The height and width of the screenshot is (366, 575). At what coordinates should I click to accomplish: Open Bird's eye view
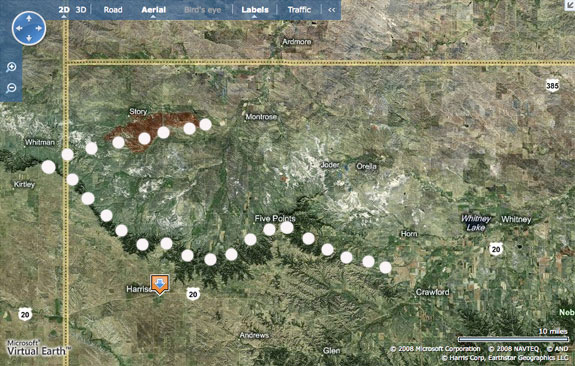[202, 10]
